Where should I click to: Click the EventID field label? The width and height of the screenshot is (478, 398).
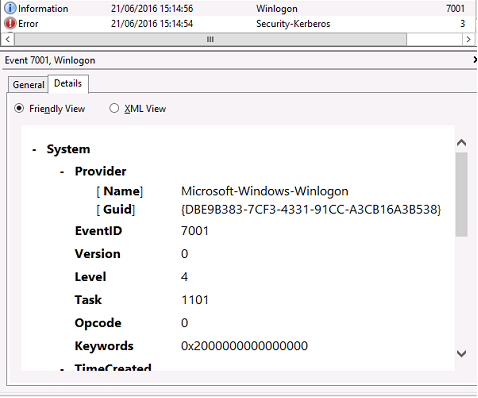click(98, 231)
